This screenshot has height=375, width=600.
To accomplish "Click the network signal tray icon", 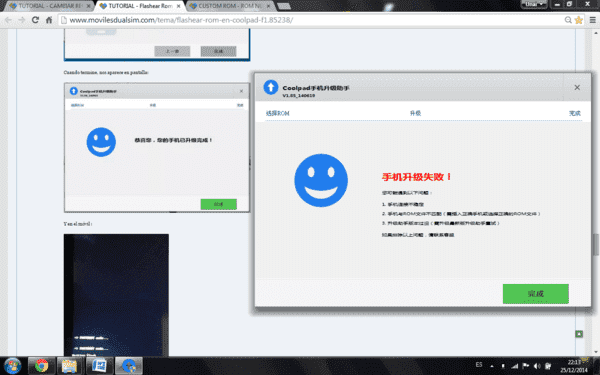I will (x=515, y=366).
